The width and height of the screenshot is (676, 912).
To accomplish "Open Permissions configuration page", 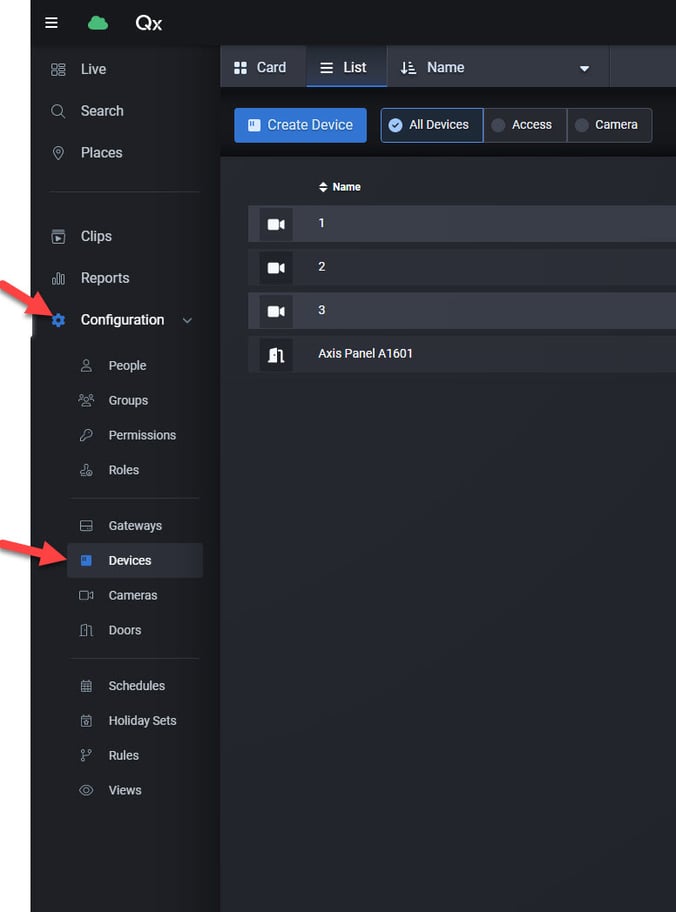I will tap(142, 435).
